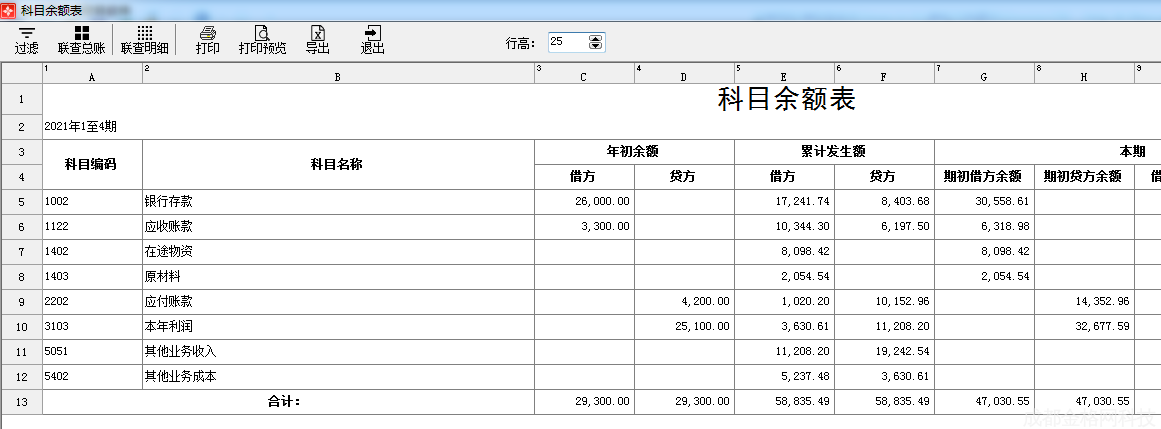Select column E header
The image size is (1161, 429).
click(784, 76)
